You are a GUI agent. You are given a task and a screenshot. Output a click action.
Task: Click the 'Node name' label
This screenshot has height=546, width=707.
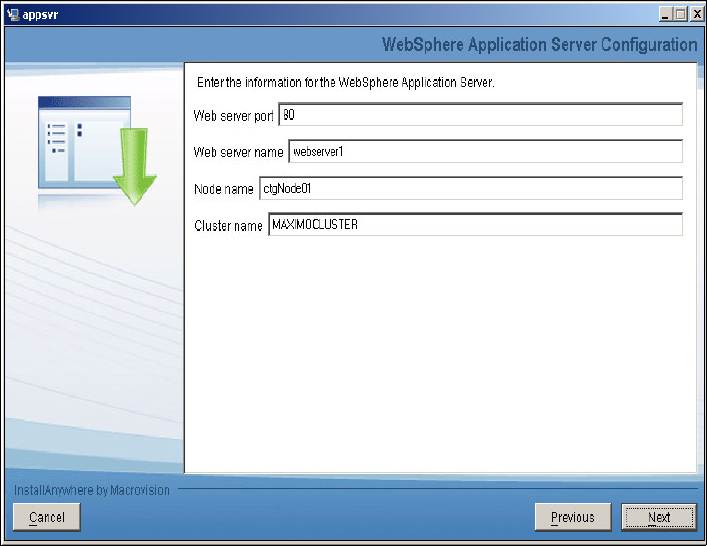click(224, 189)
